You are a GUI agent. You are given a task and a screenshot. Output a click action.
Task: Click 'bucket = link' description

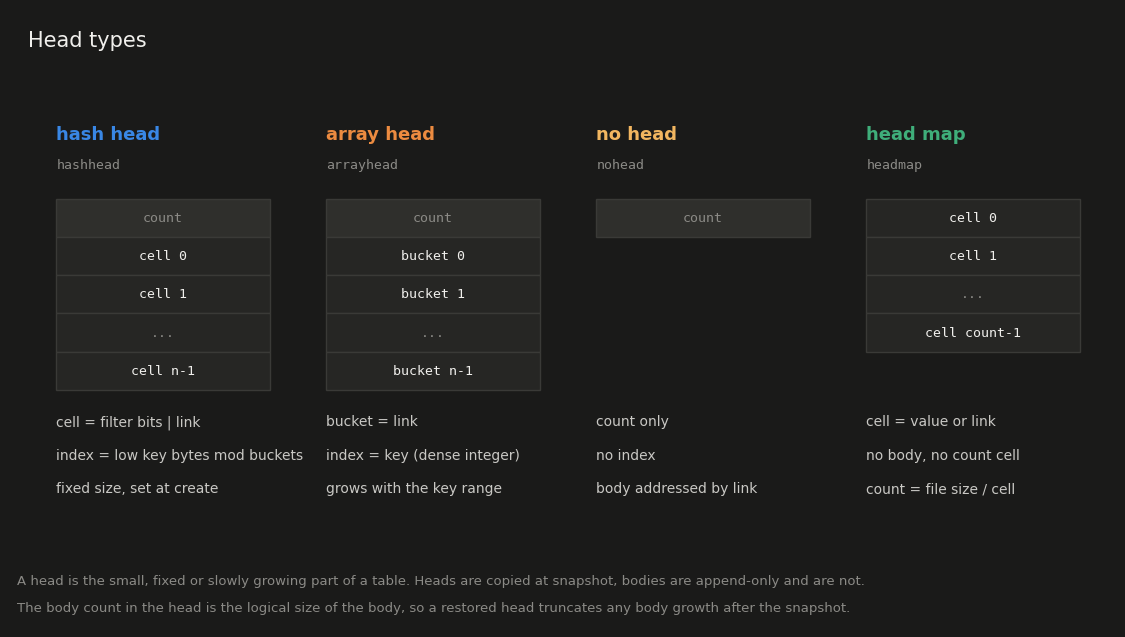point(372,422)
